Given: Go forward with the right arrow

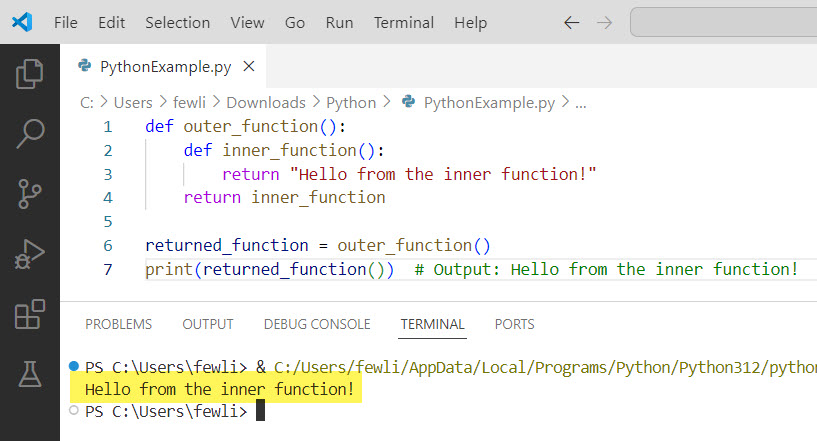Looking at the screenshot, I should click(604, 22).
